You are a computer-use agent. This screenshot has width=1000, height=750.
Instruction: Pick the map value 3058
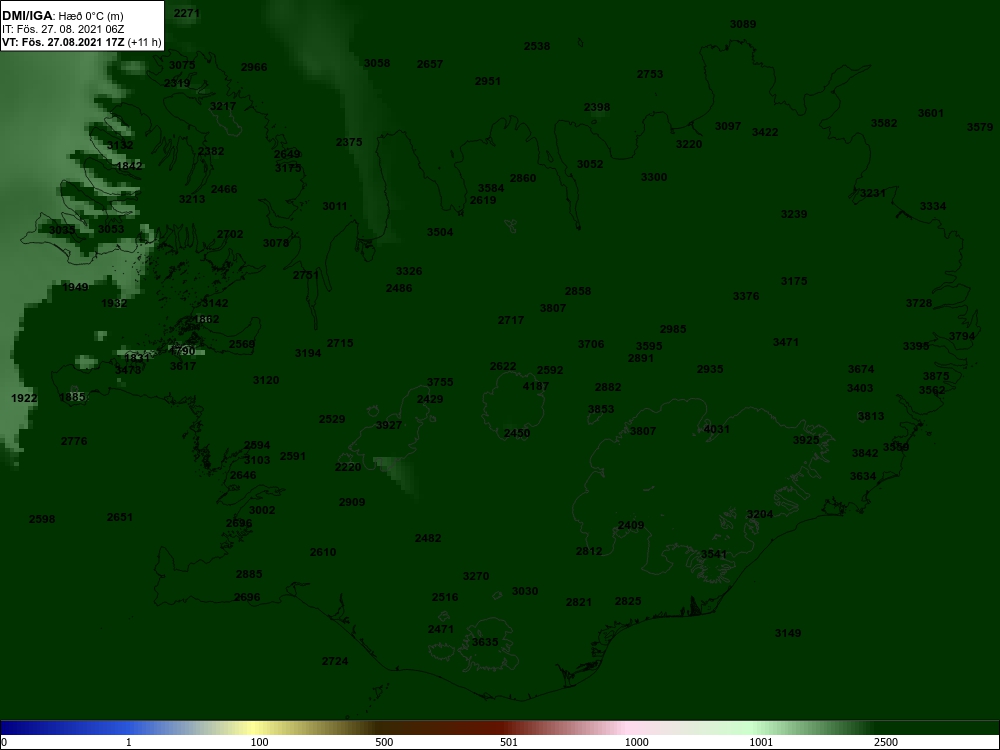377,62
